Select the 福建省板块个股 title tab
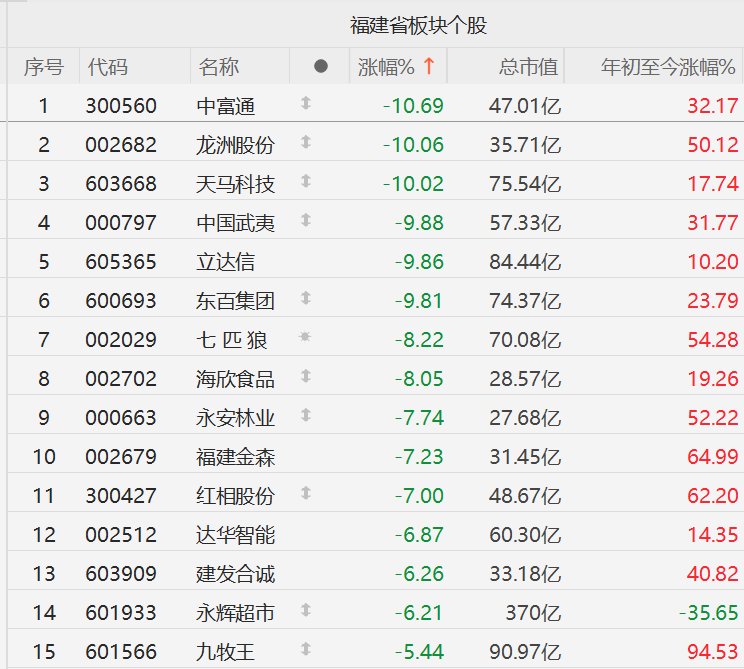 click(x=418, y=25)
